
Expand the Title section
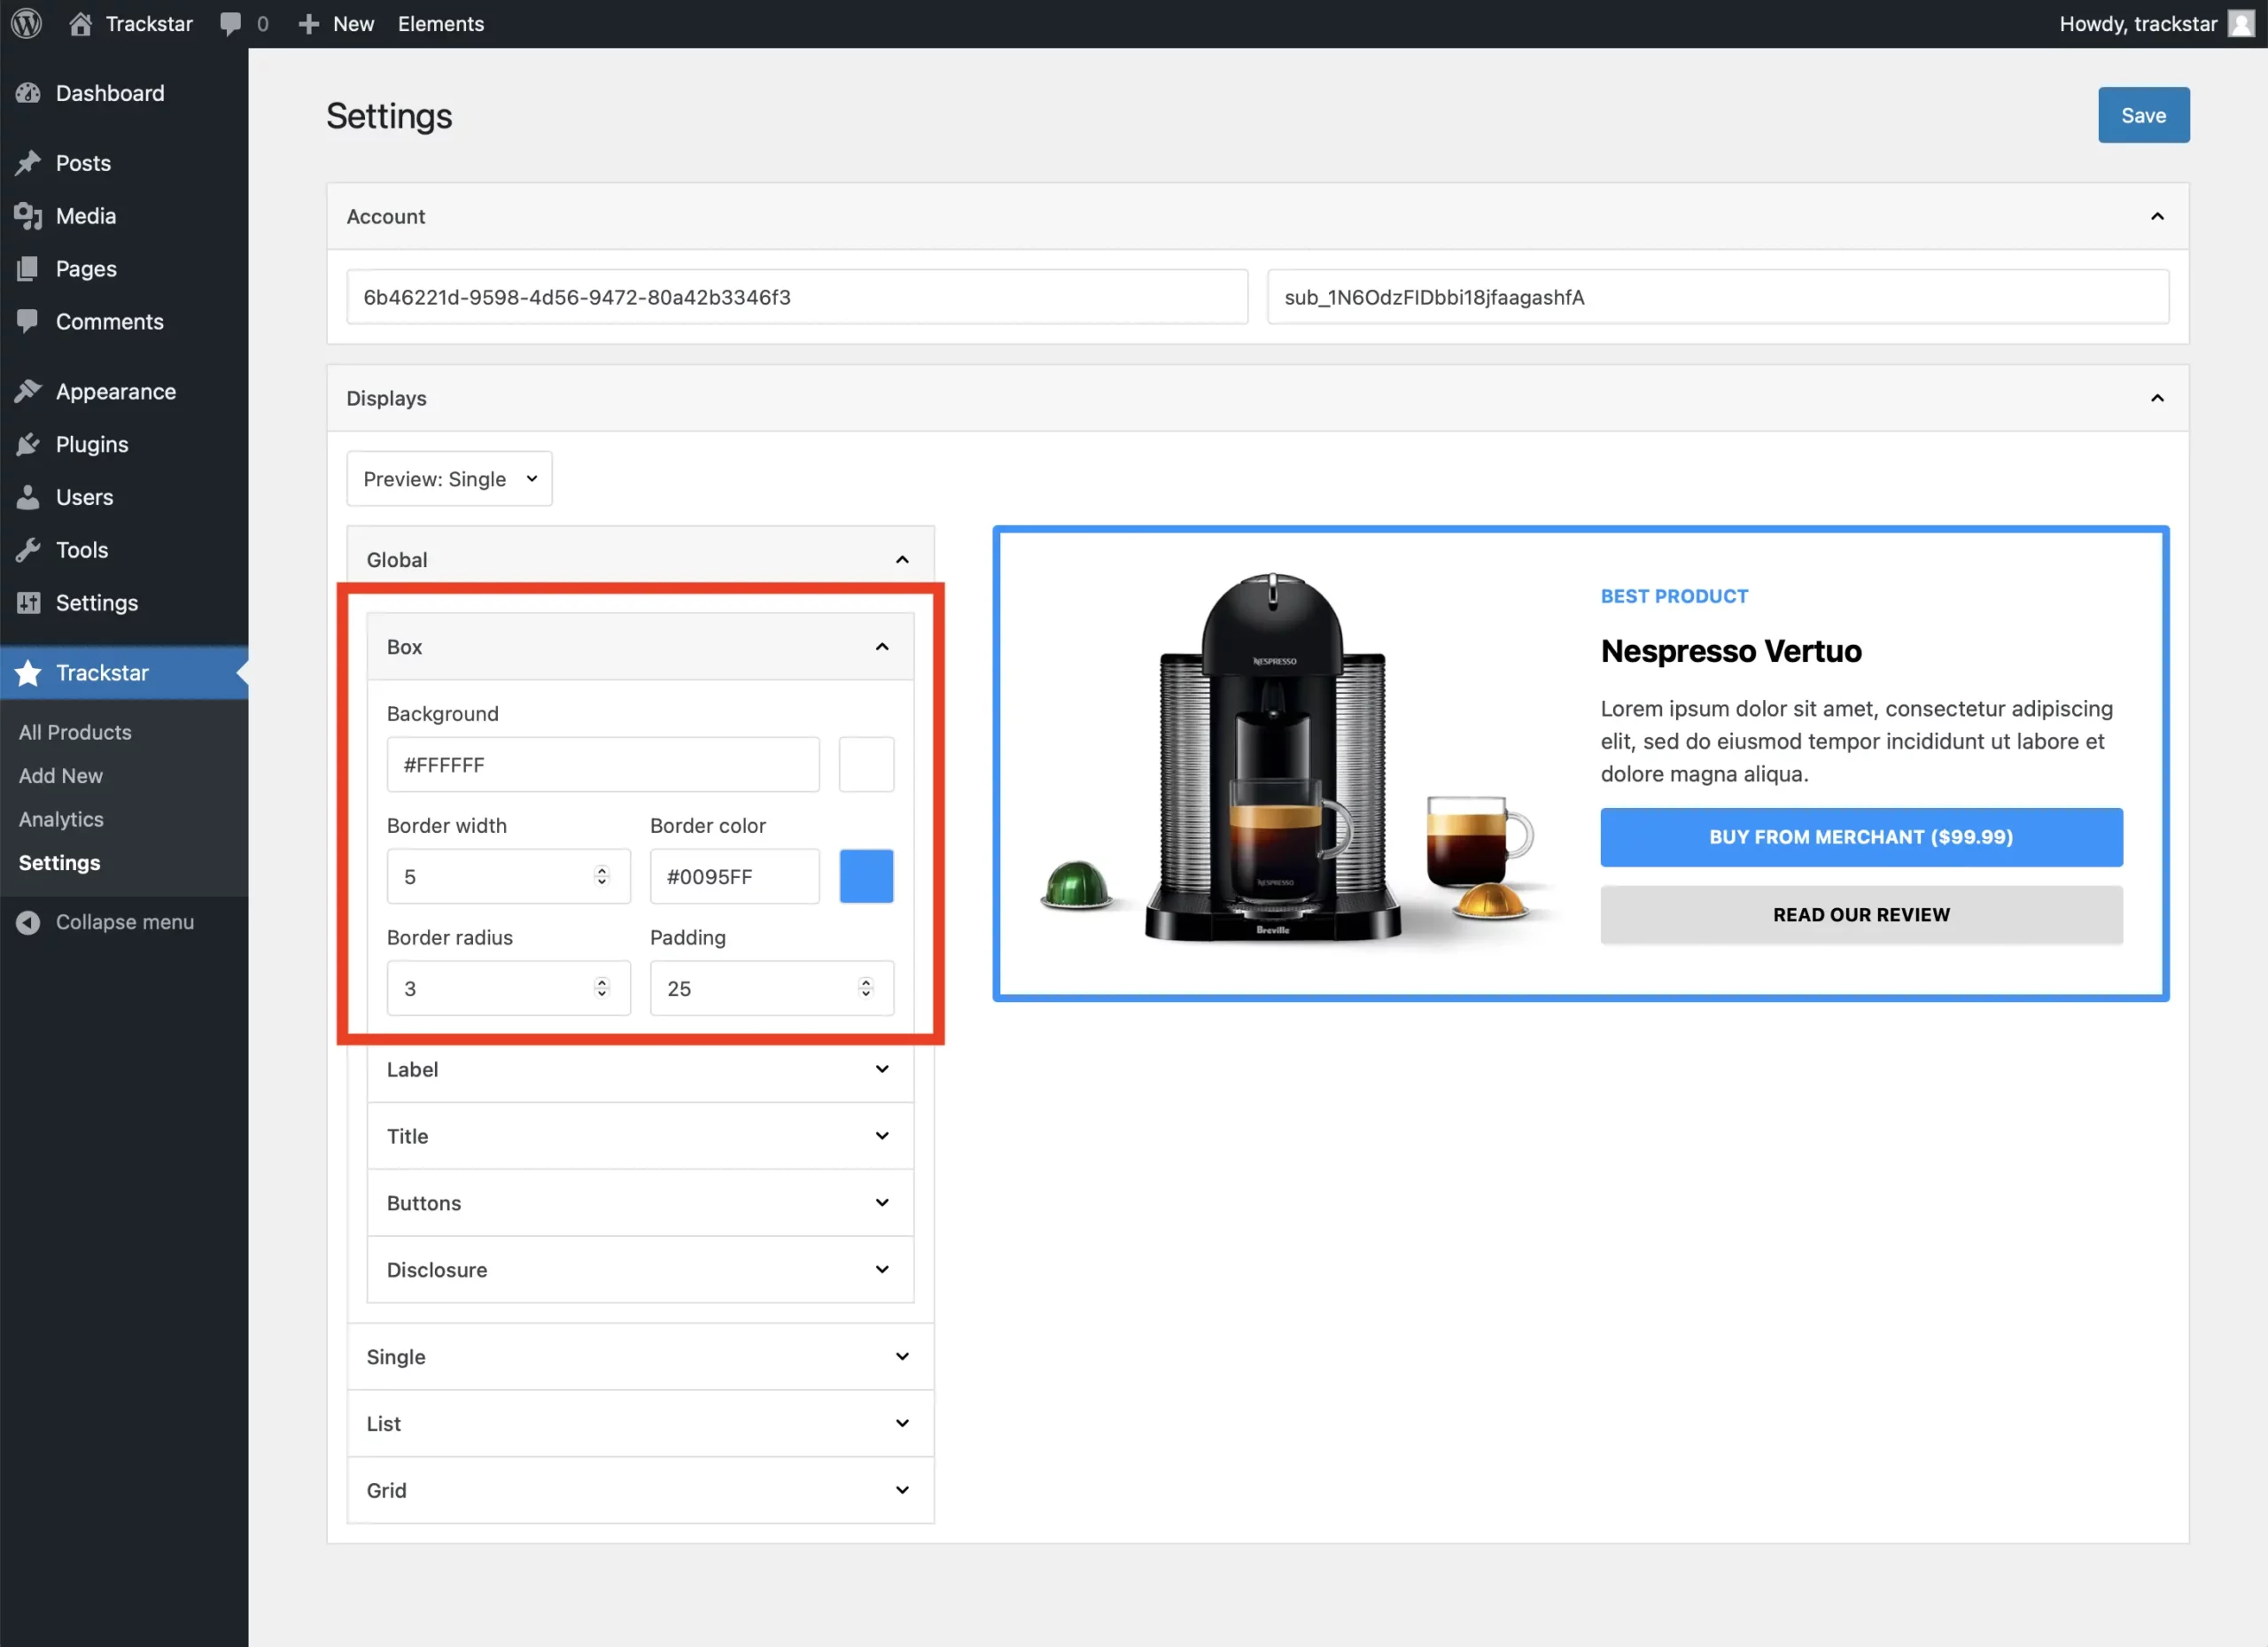tap(640, 1136)
